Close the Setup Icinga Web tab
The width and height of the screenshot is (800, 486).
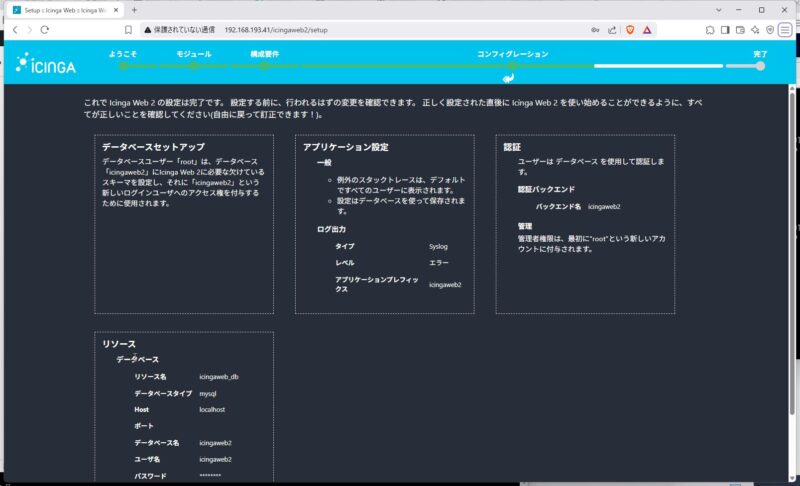click(x=116, y=10)
